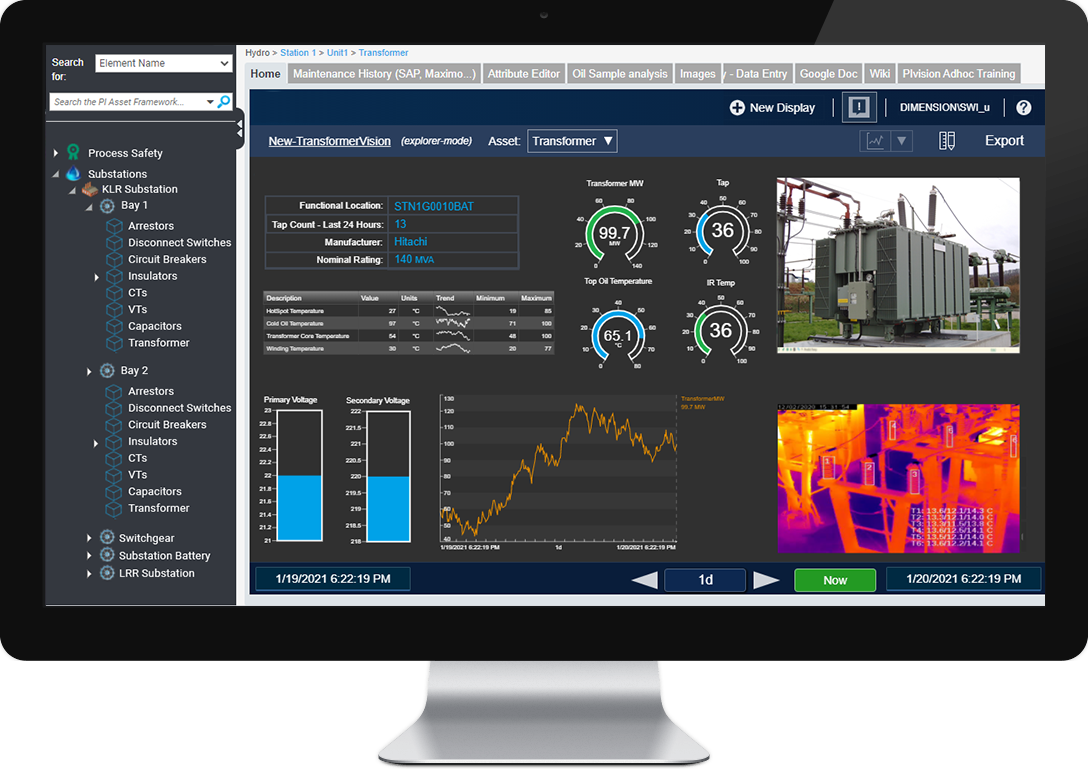
Task: Switch to the Attribute Editor tab
Action: click(x=523, y=73)
